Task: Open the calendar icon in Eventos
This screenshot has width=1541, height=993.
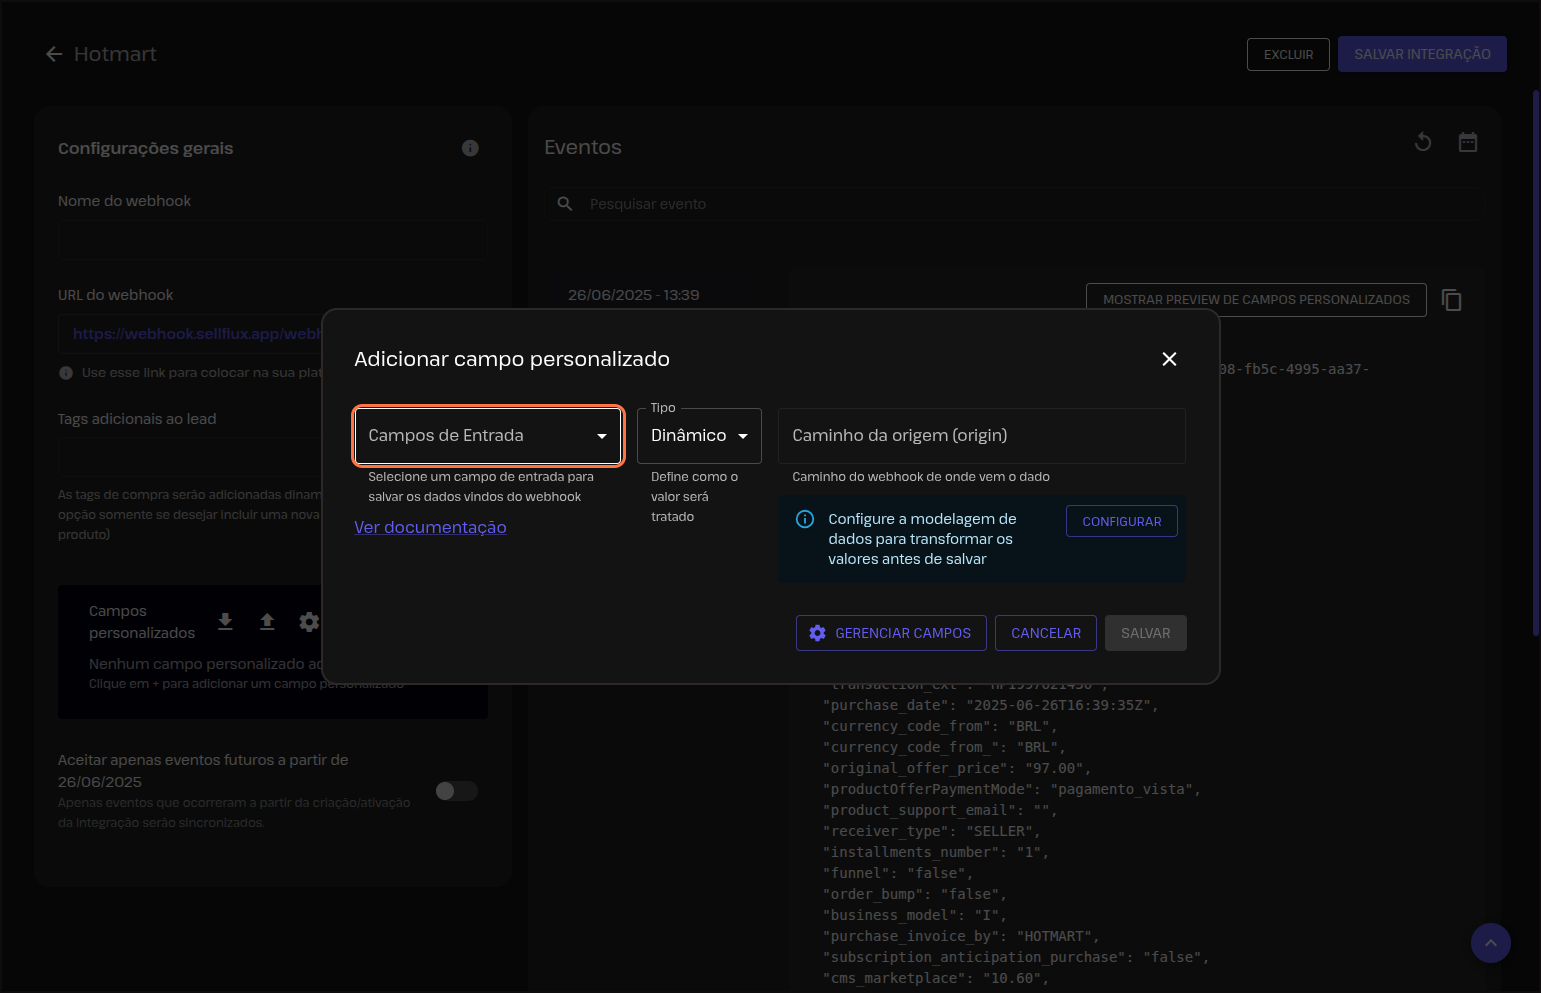Action: click(1467, 143)
